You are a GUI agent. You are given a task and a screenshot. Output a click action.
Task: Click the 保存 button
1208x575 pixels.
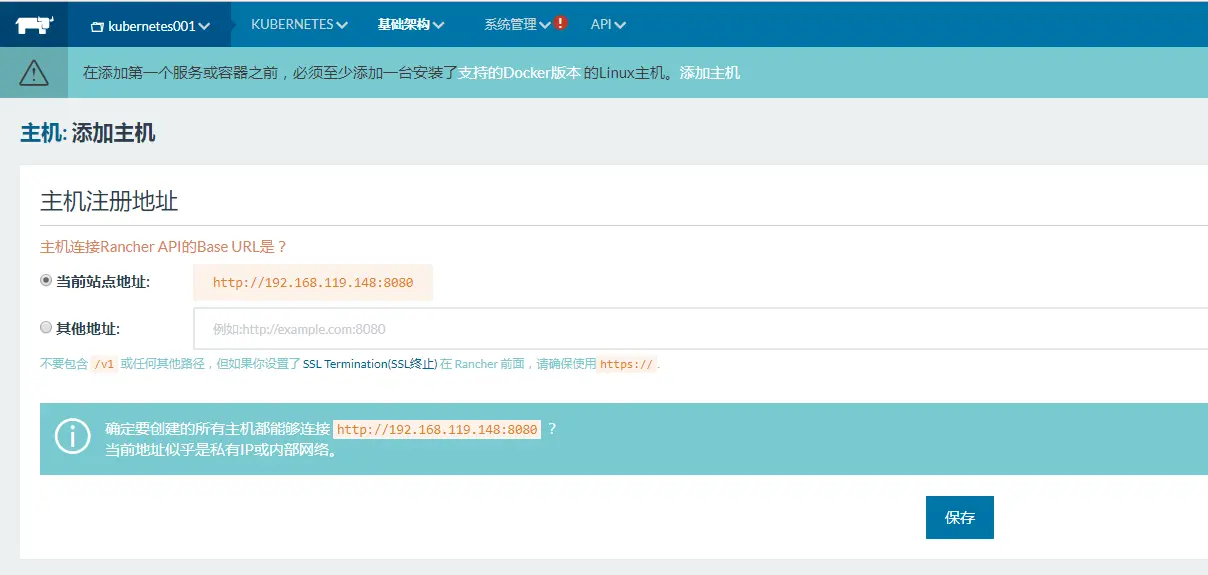pos(960,518)
